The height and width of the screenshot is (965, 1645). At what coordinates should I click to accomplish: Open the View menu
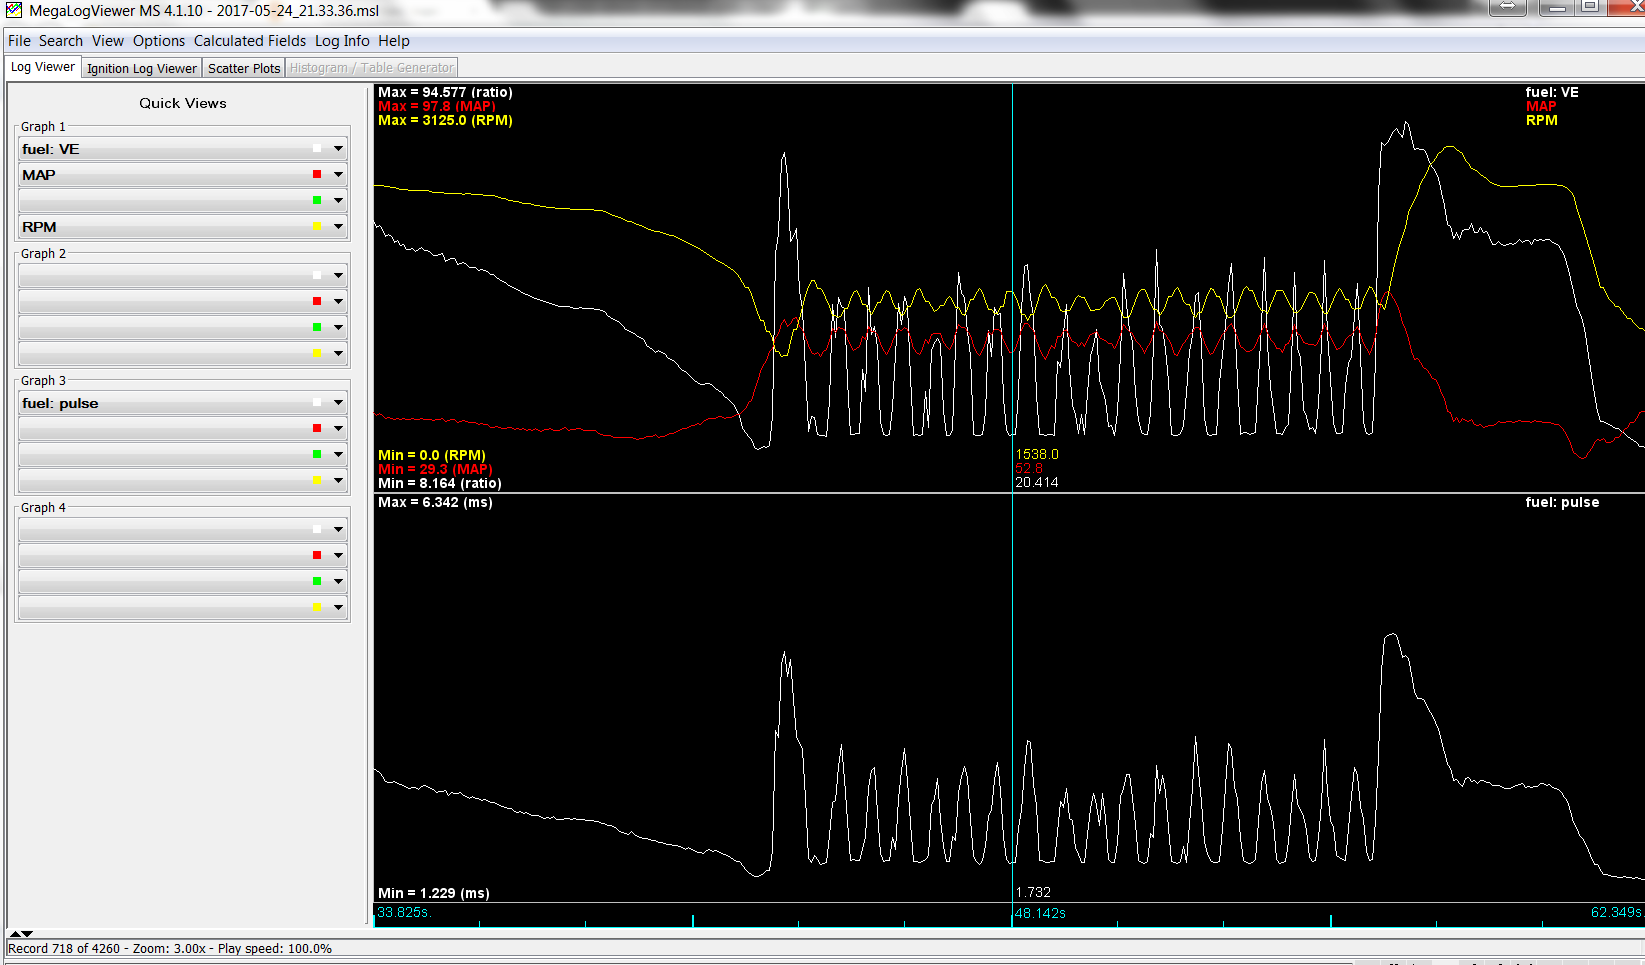pyautogui.click(x=108, y=41)
